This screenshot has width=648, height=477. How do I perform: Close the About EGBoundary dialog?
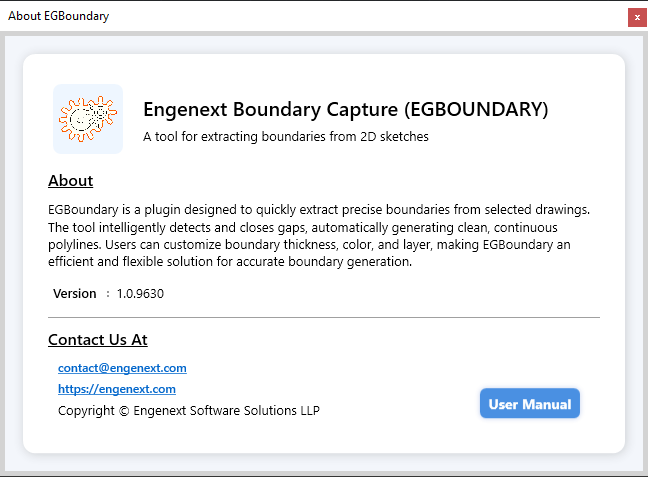tap(637, 18)
